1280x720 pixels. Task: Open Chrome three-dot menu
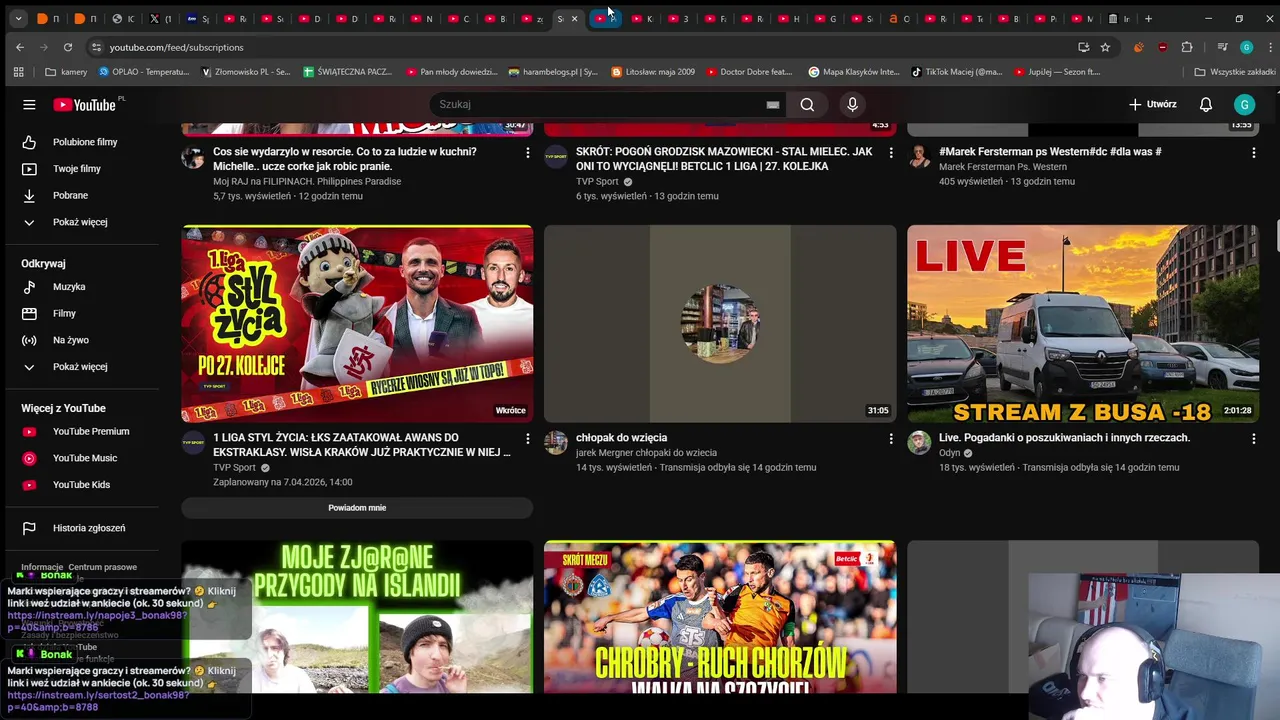pyautogui.click(x=1268, y=47)
